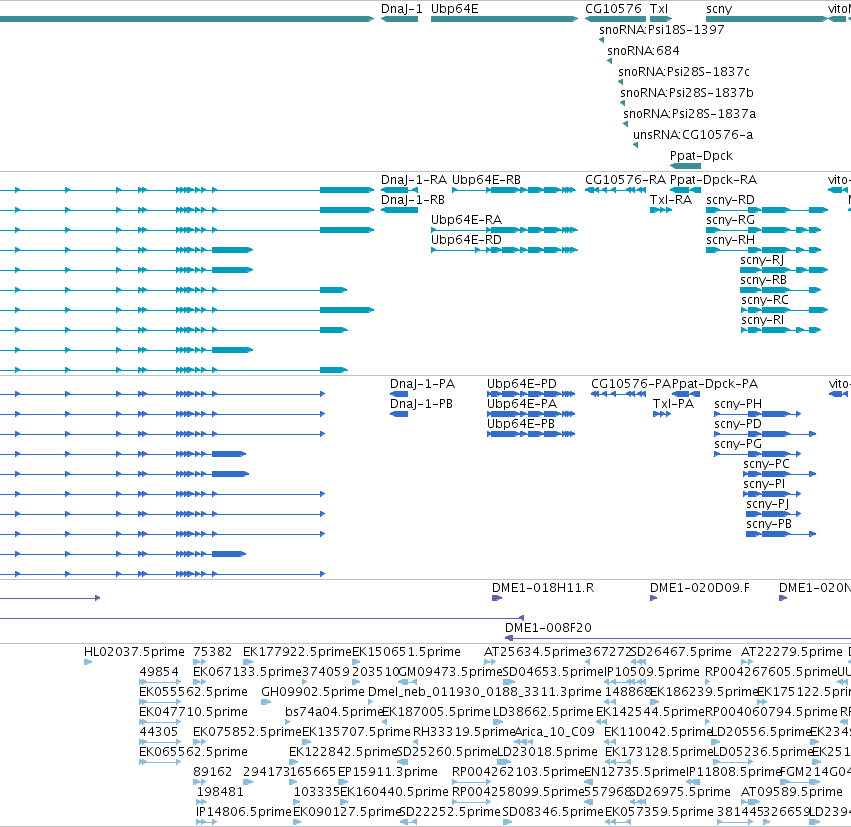Select the bs74a04.5prime EST label

tap(334, 713)
